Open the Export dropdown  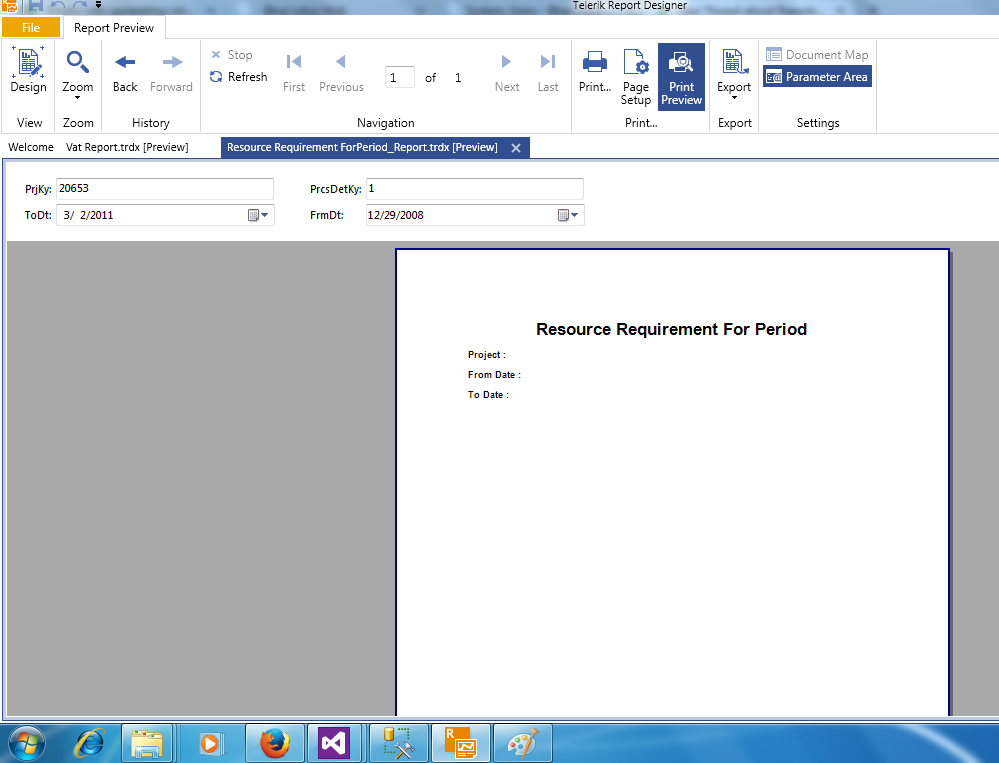(x=734, y=73)
